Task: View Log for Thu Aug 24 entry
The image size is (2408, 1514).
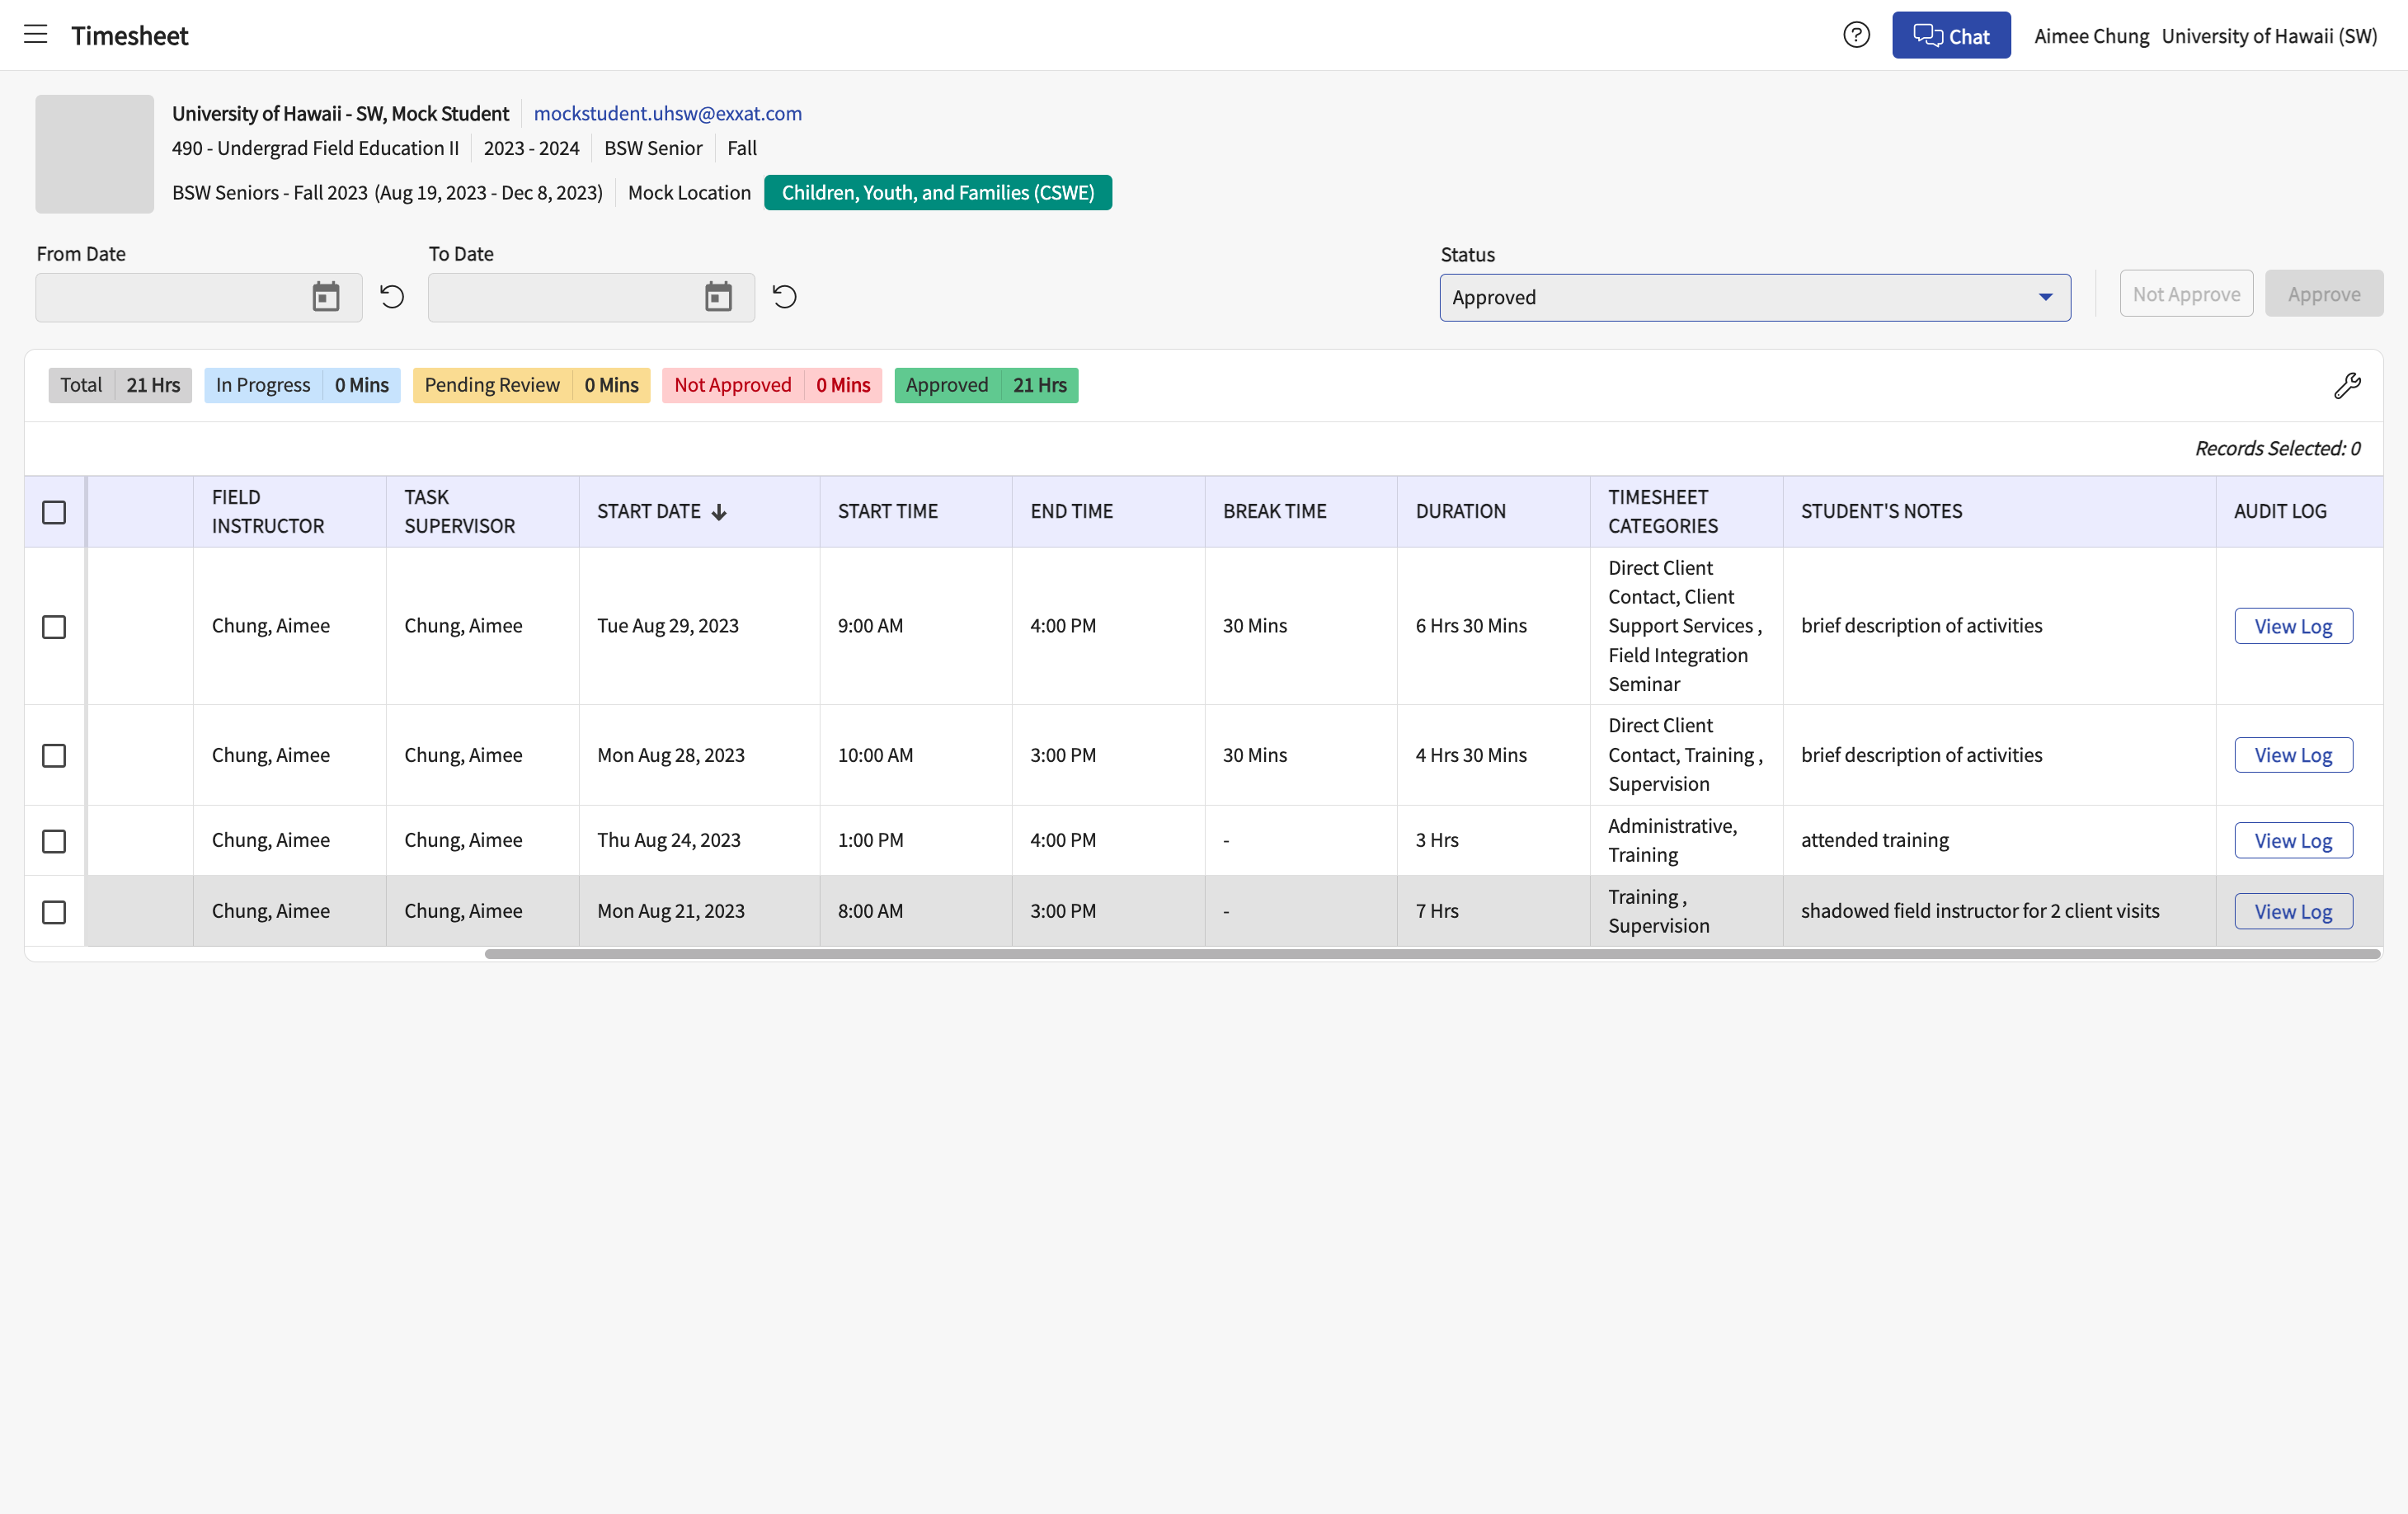Action: click(x=2293, y=841)
